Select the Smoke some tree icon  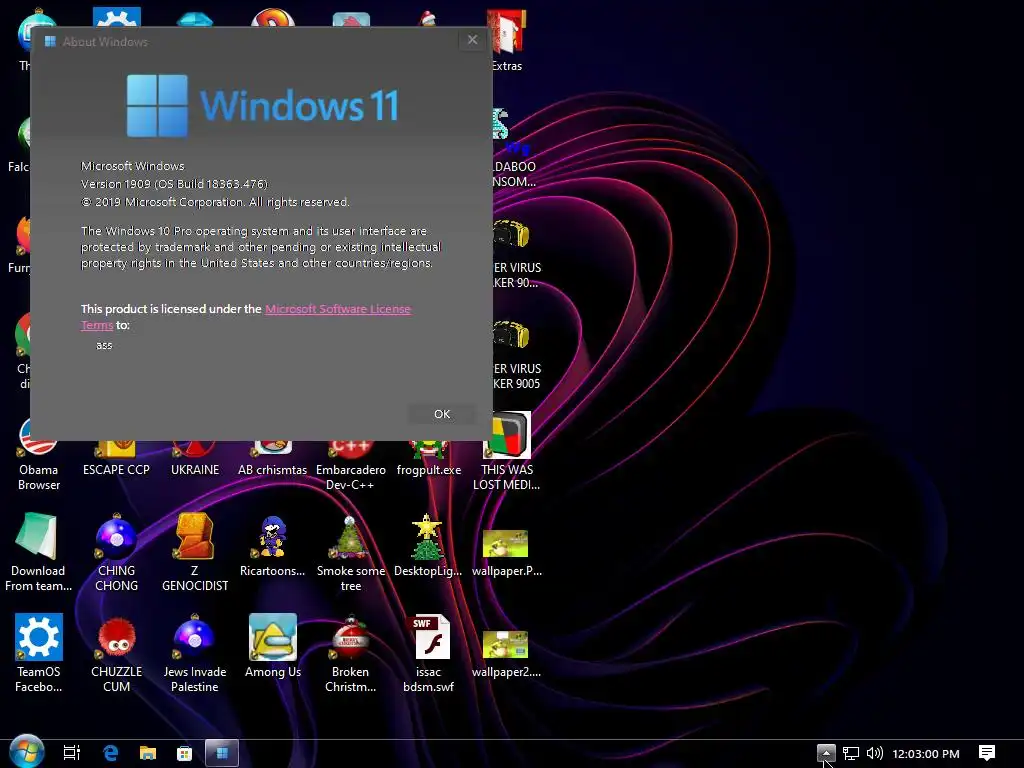click(351, 552)
